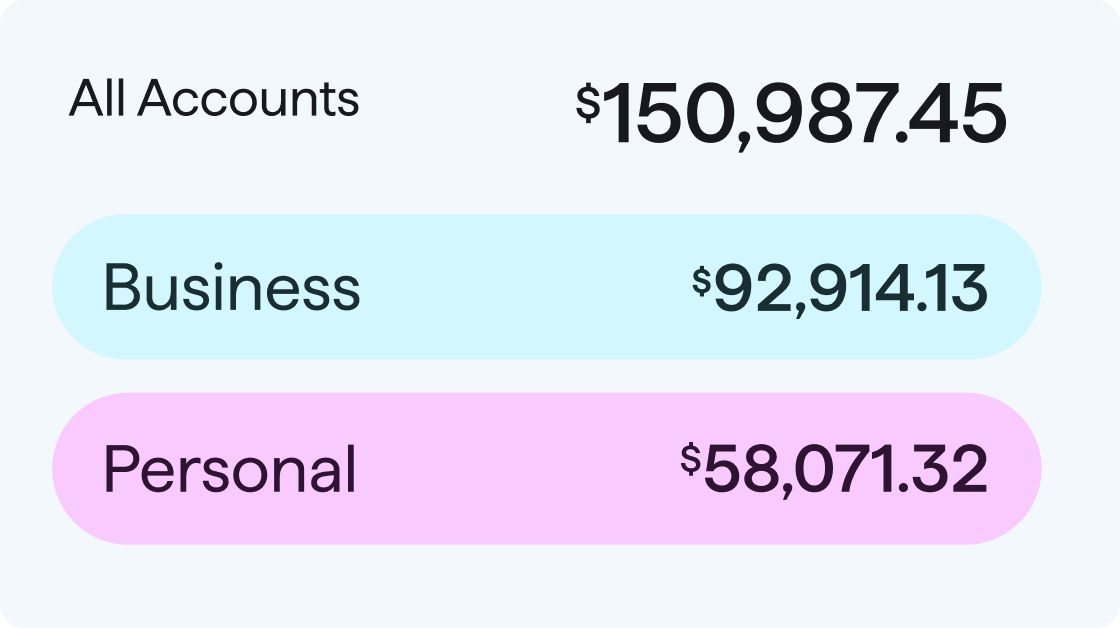1120x629 pixels.
Task: Click the cyan Business account pill
Action: coord(547,286)
